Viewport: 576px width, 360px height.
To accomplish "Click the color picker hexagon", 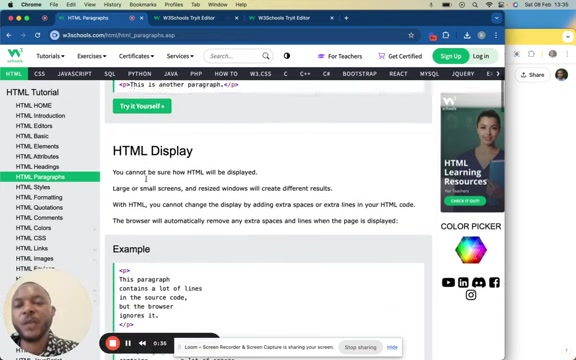I will tap(471, 250).
